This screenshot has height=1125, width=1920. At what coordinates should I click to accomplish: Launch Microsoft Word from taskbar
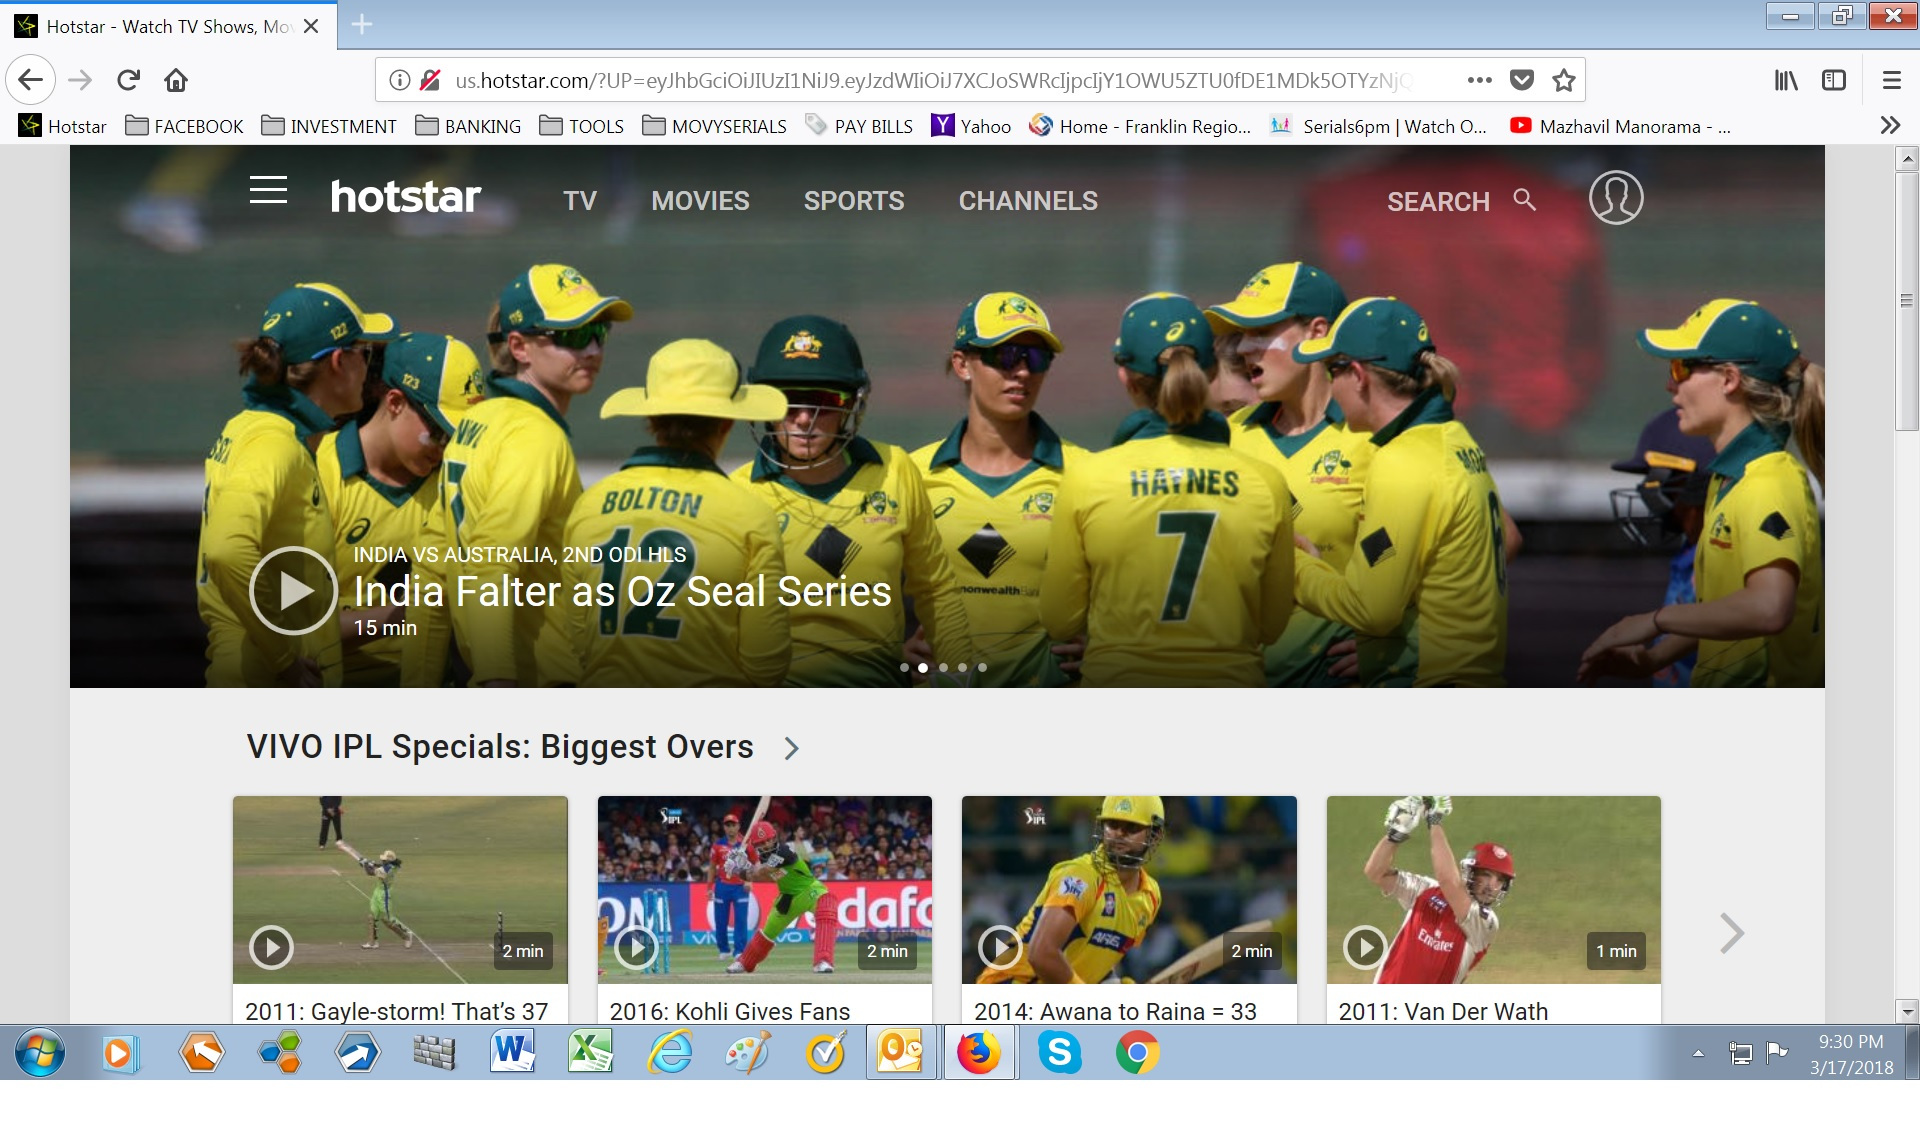pos(512,1053)
